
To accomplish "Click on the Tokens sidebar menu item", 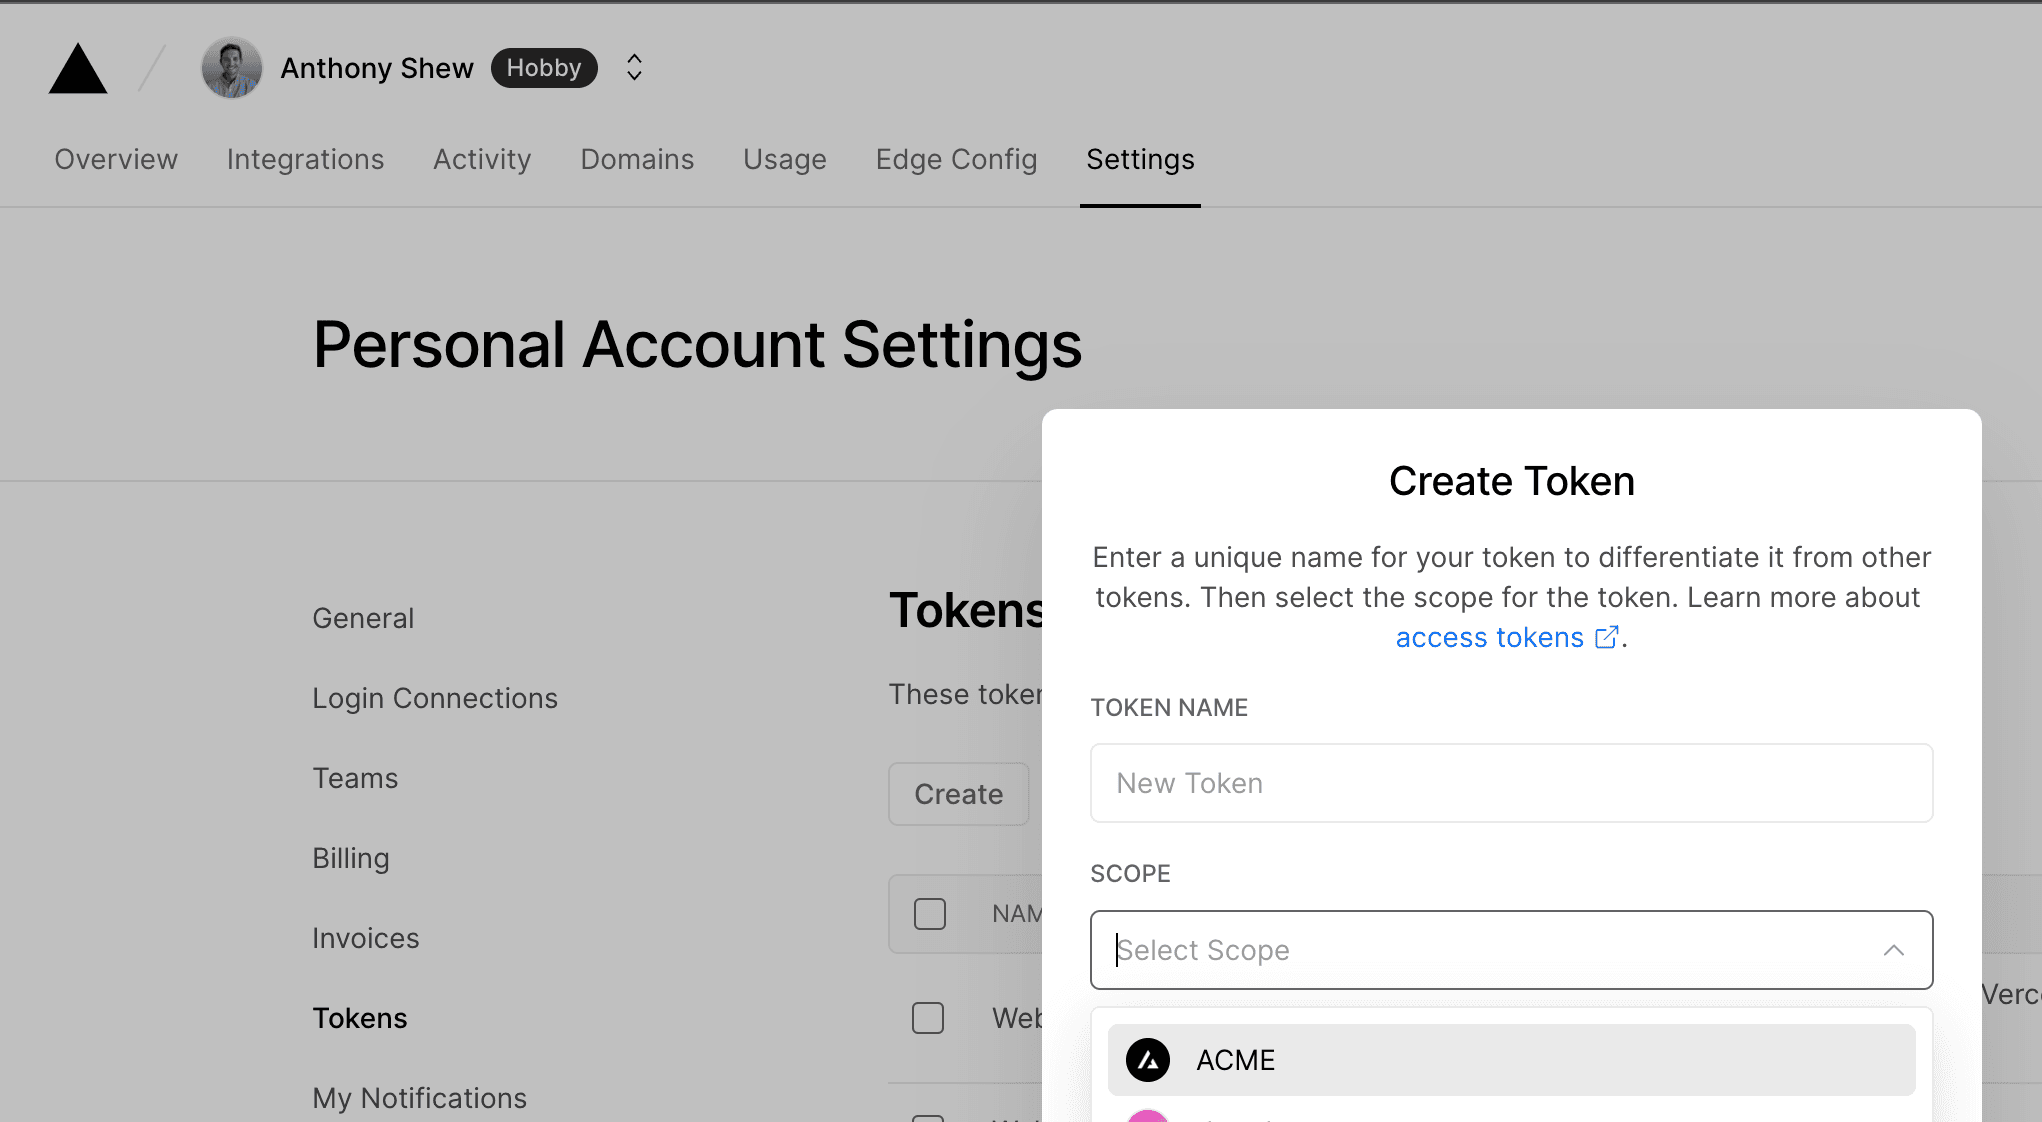I will coord(361,1017).
